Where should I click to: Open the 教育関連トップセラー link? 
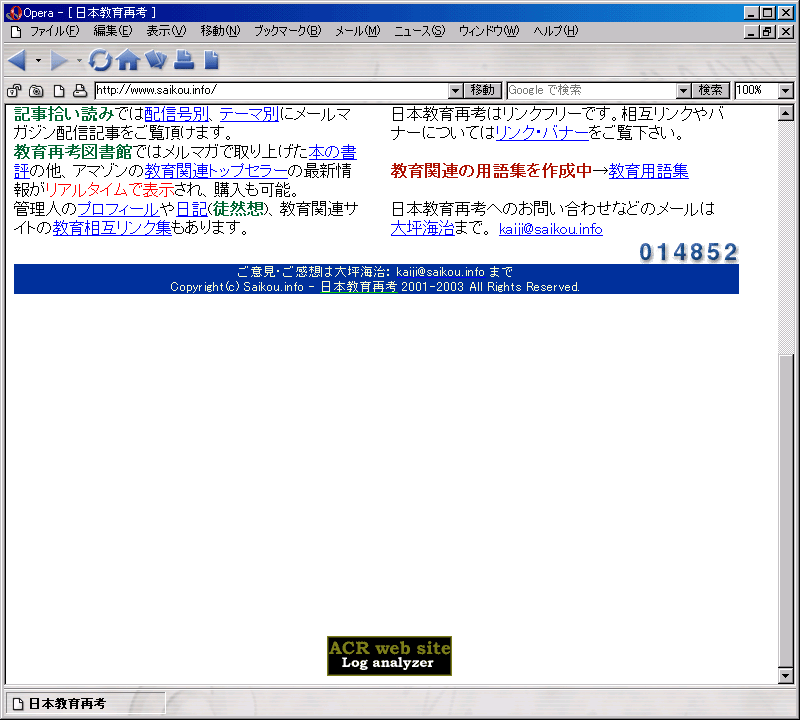(x=216, y=171)
